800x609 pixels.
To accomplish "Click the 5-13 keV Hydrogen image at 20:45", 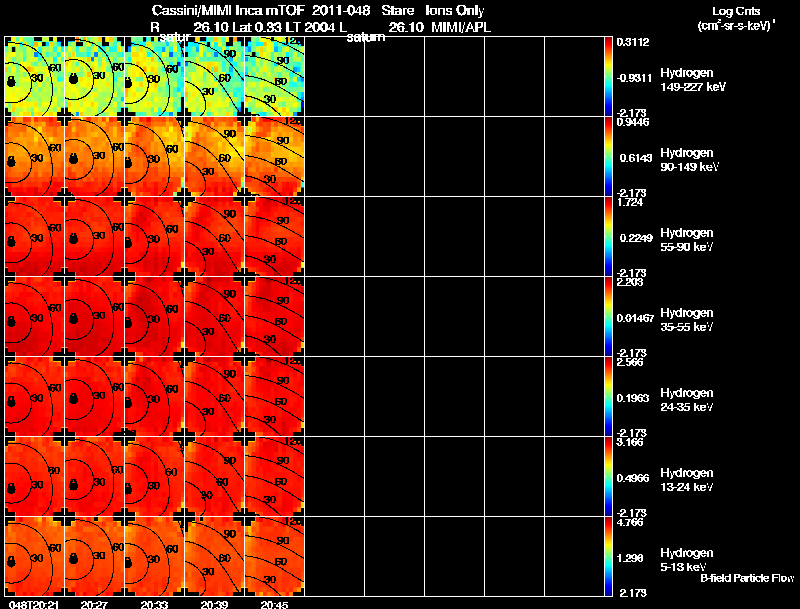I will (x=274, y=556).
